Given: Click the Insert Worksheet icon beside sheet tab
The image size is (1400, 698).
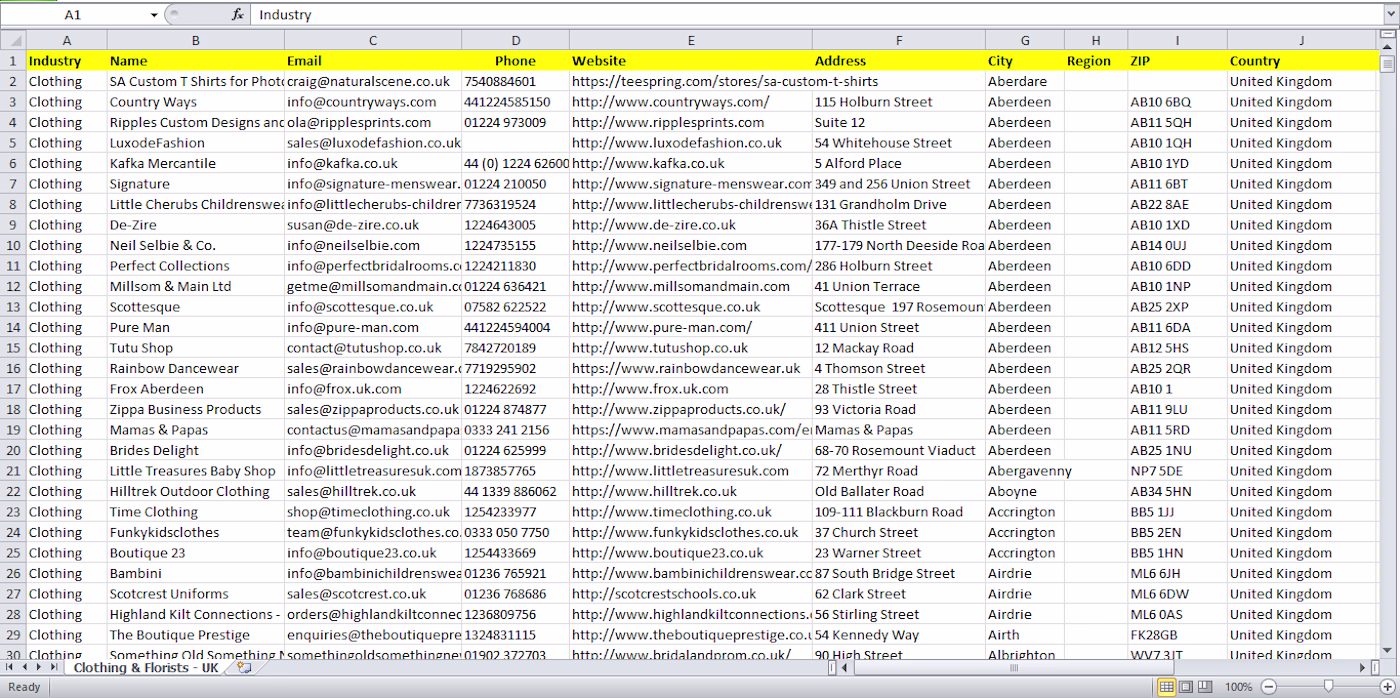Looking at the screenshot, I should tap(244, 668).
